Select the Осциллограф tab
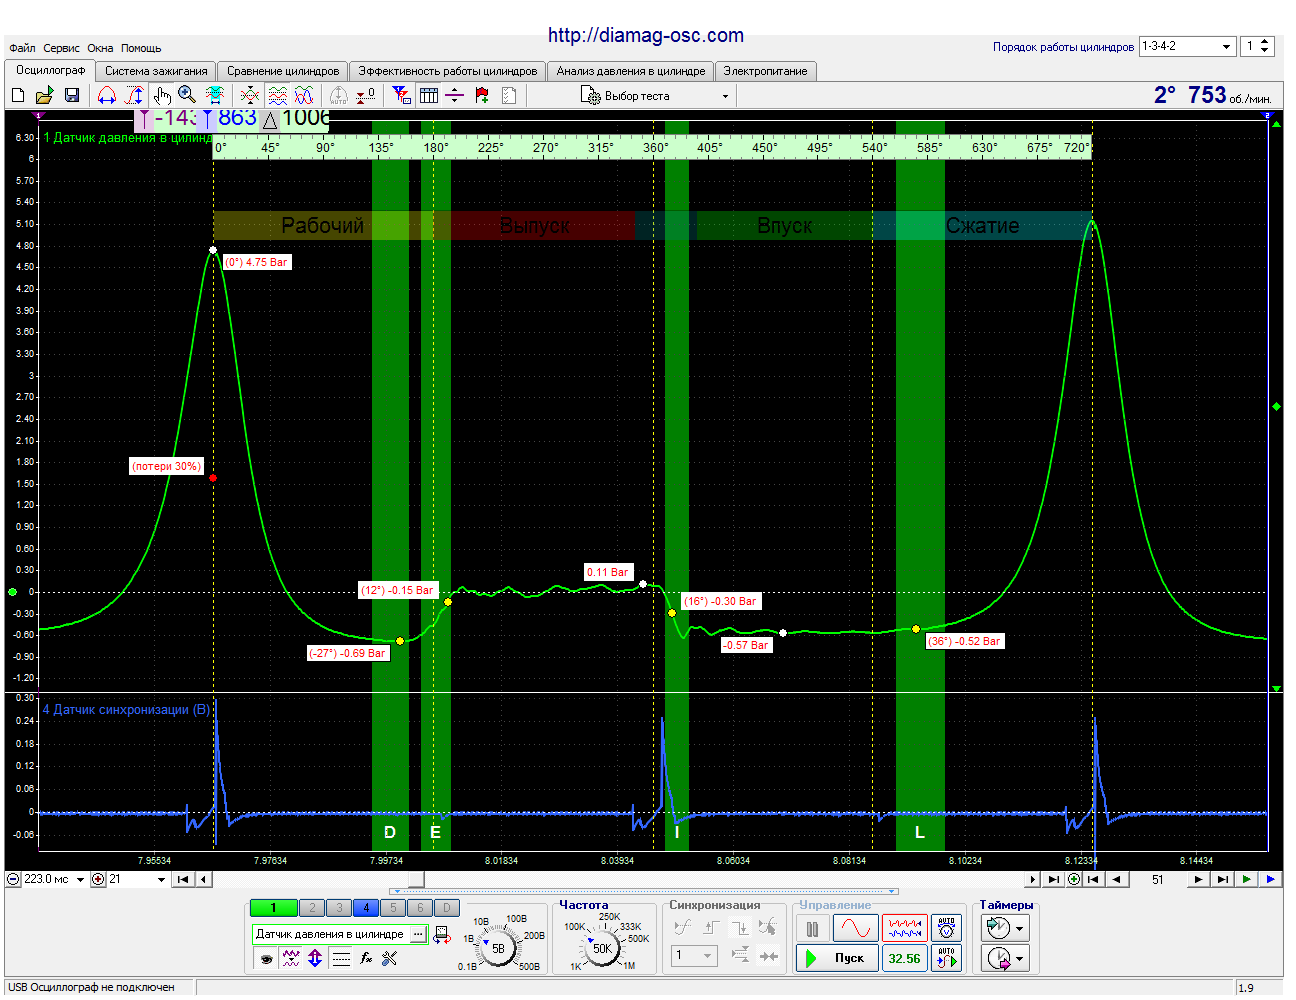Viewport: 1296px width, 1000px height. (50, 70)
